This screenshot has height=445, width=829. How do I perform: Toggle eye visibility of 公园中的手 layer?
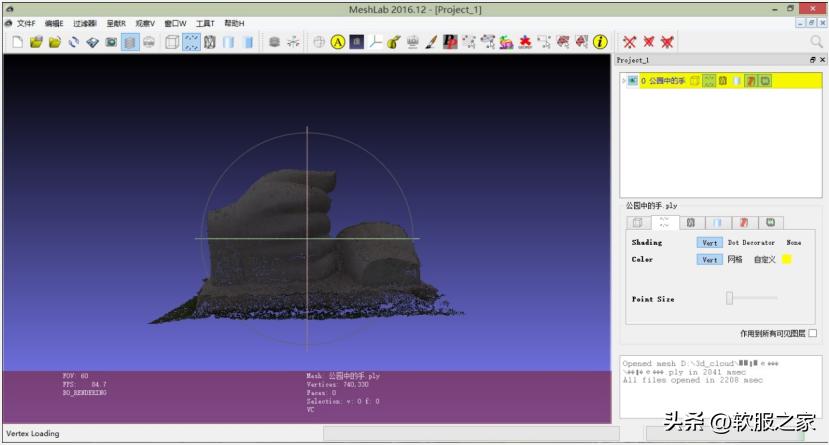point(632,80)
